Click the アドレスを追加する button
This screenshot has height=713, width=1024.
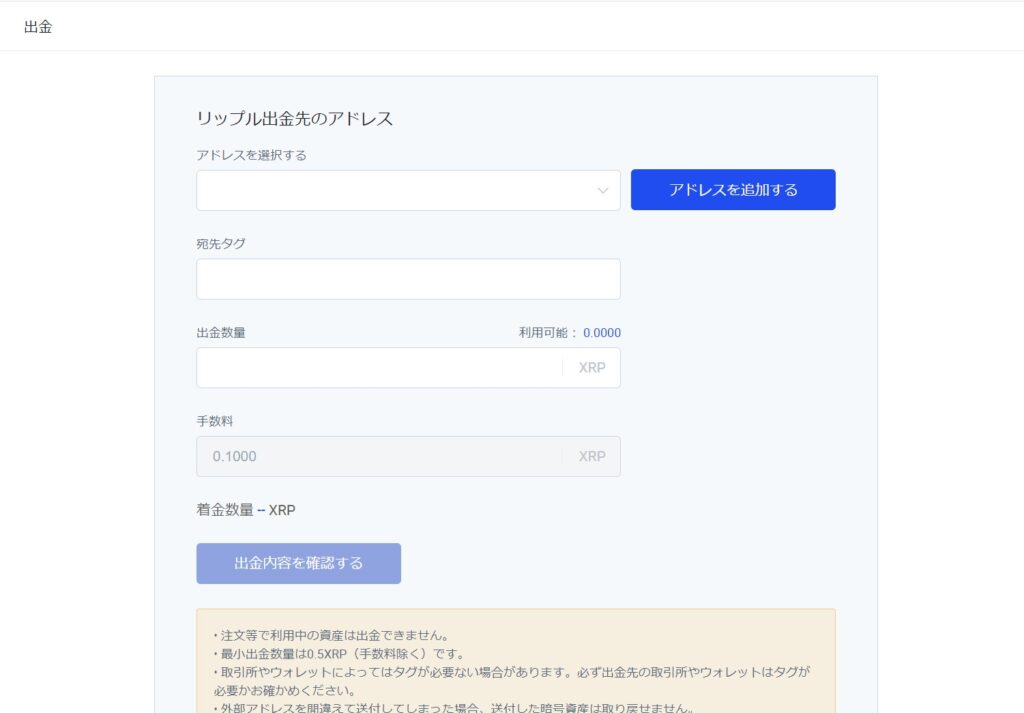pyautogui.click(x=733, y=190)
